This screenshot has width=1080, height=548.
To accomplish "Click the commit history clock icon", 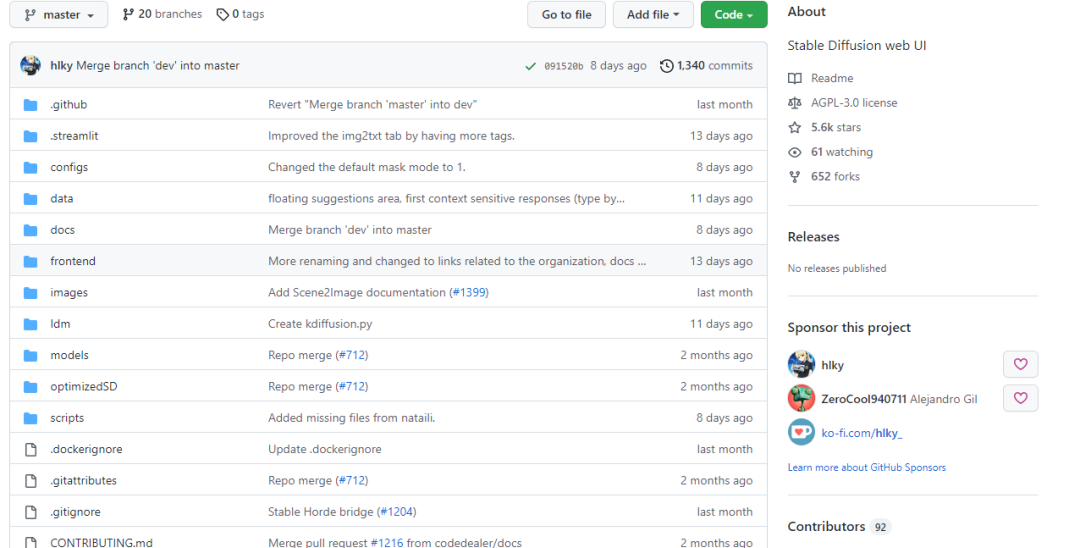I will pos(666,65).
